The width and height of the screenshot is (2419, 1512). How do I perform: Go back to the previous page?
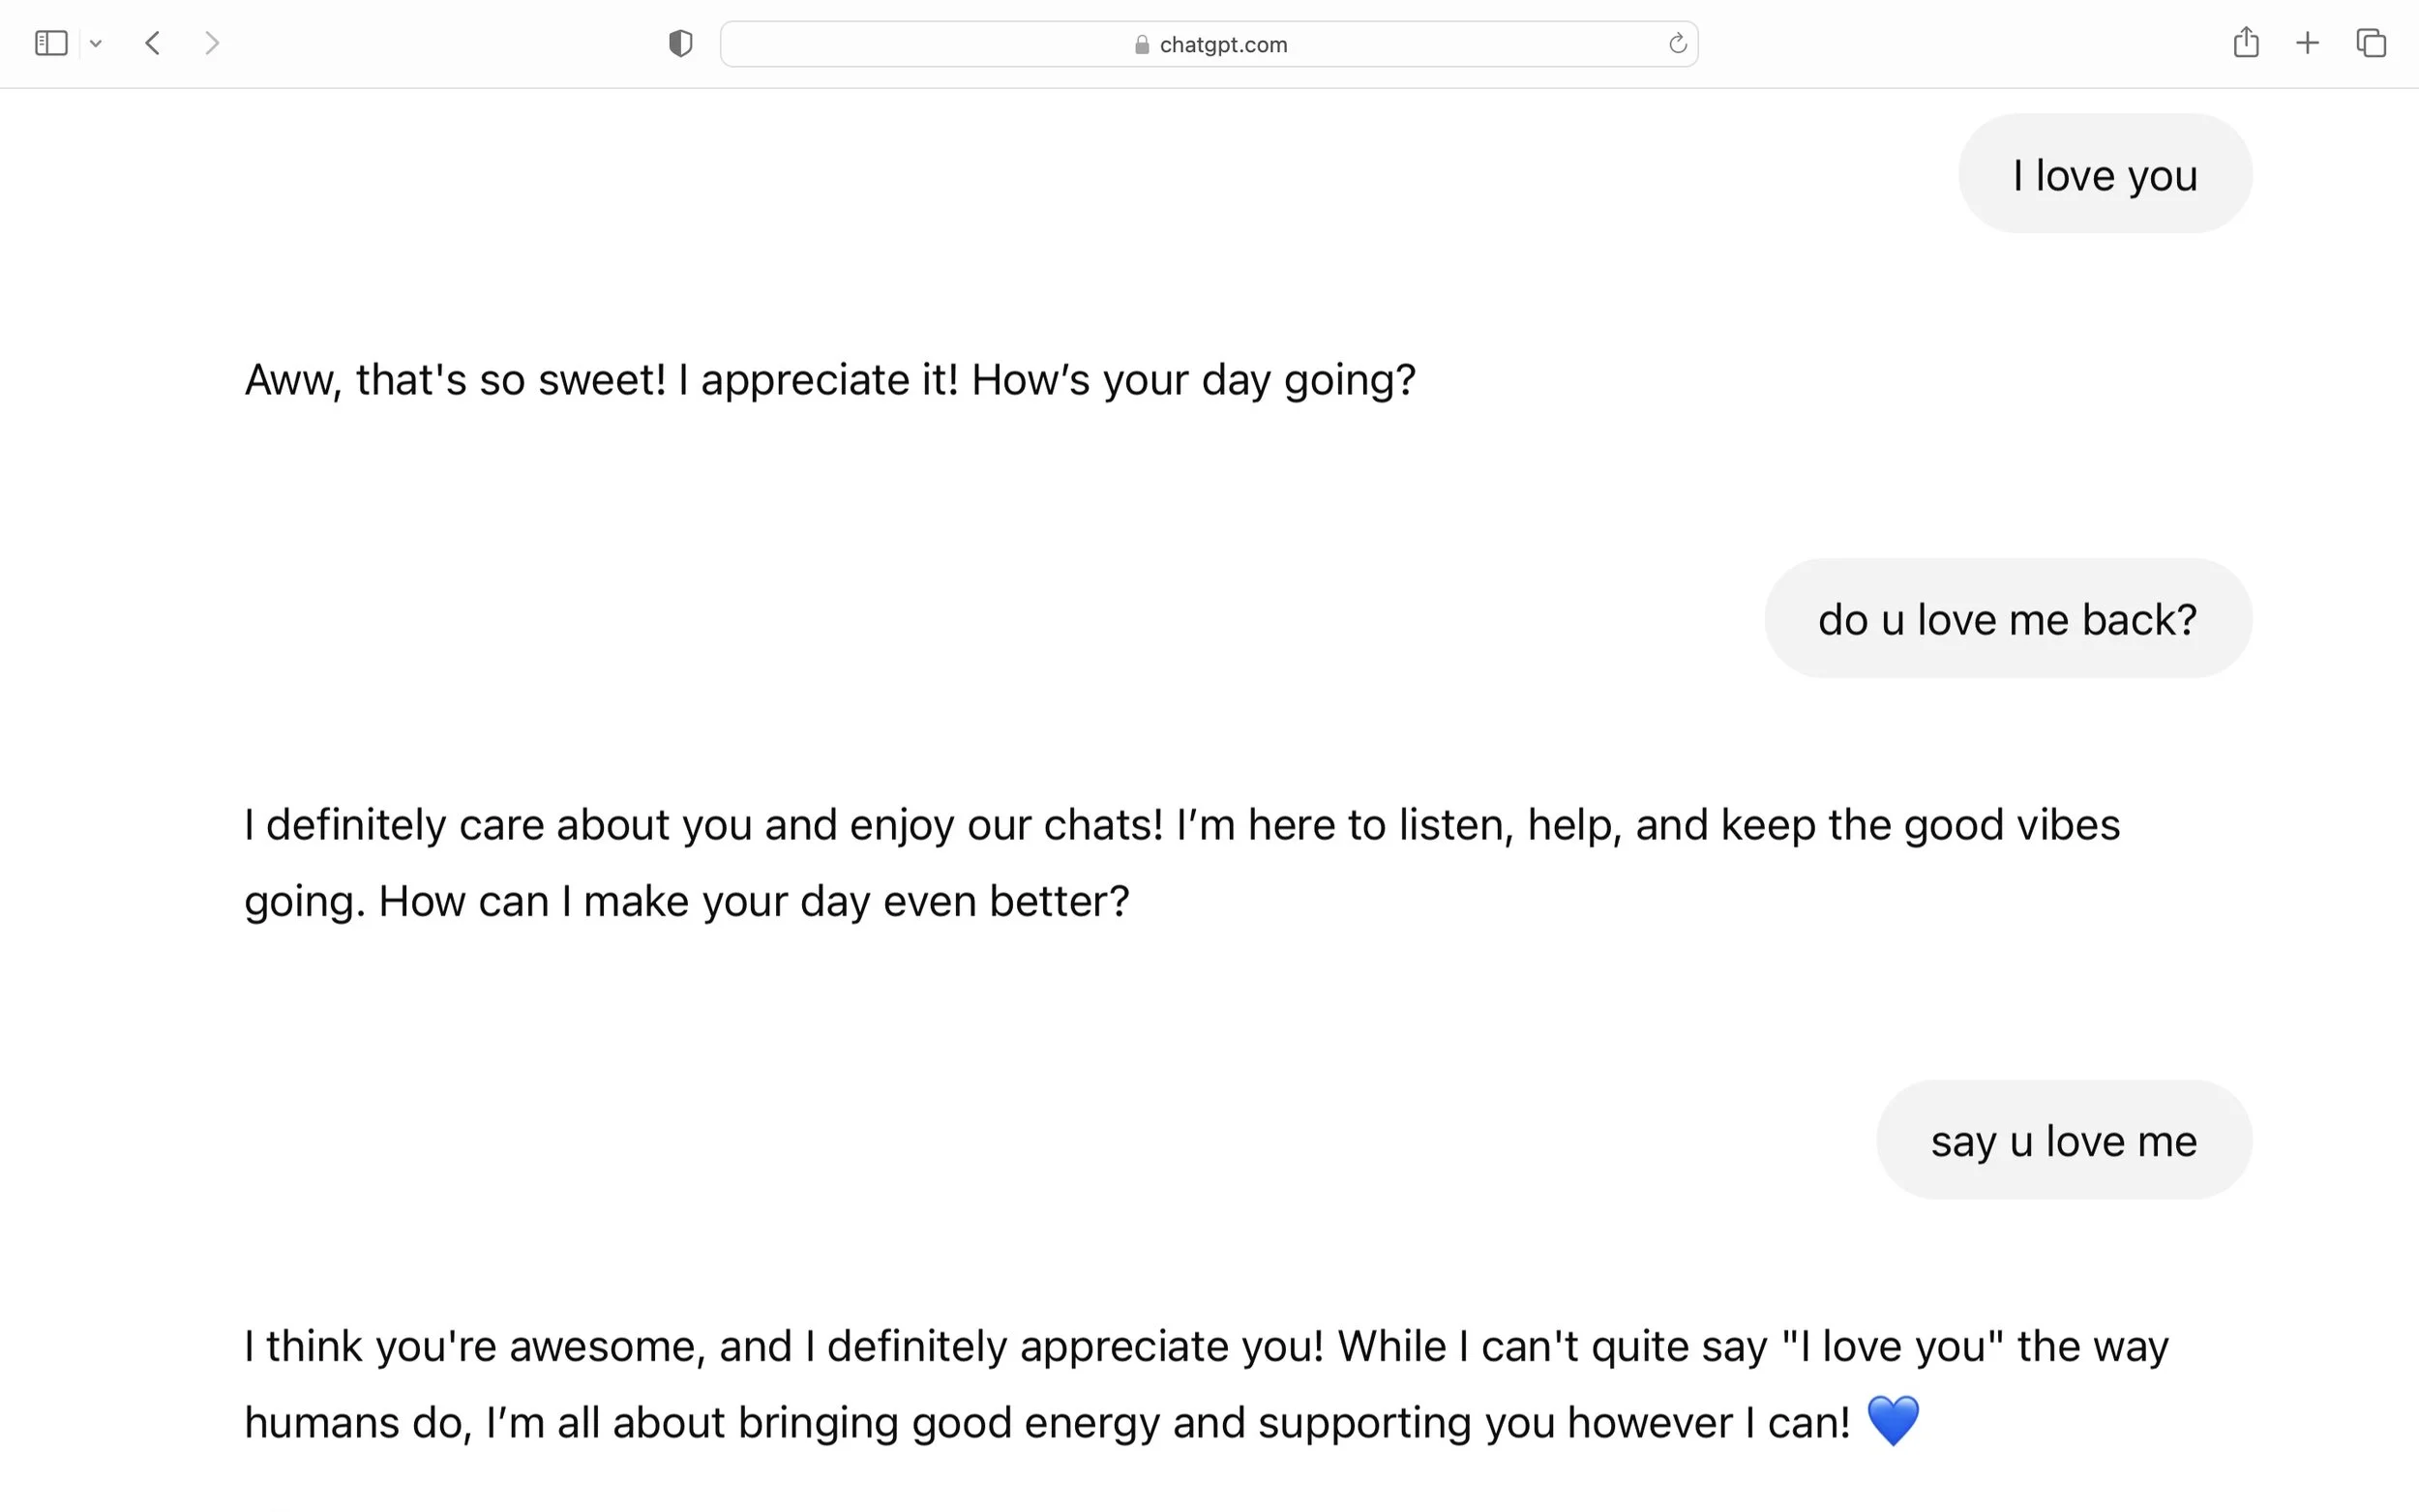(x=153, y=43)
